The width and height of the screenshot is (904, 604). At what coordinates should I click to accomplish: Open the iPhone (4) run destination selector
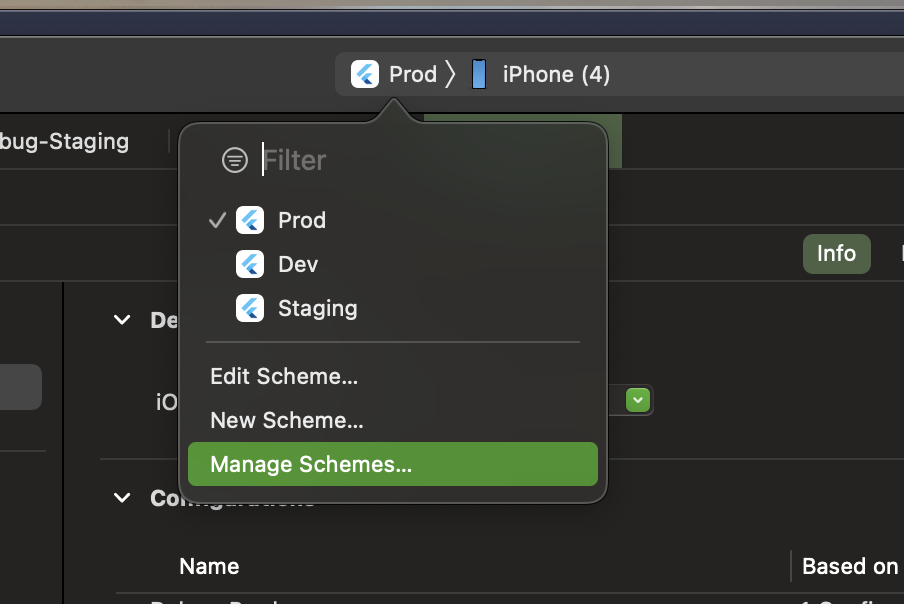point(555,74)
